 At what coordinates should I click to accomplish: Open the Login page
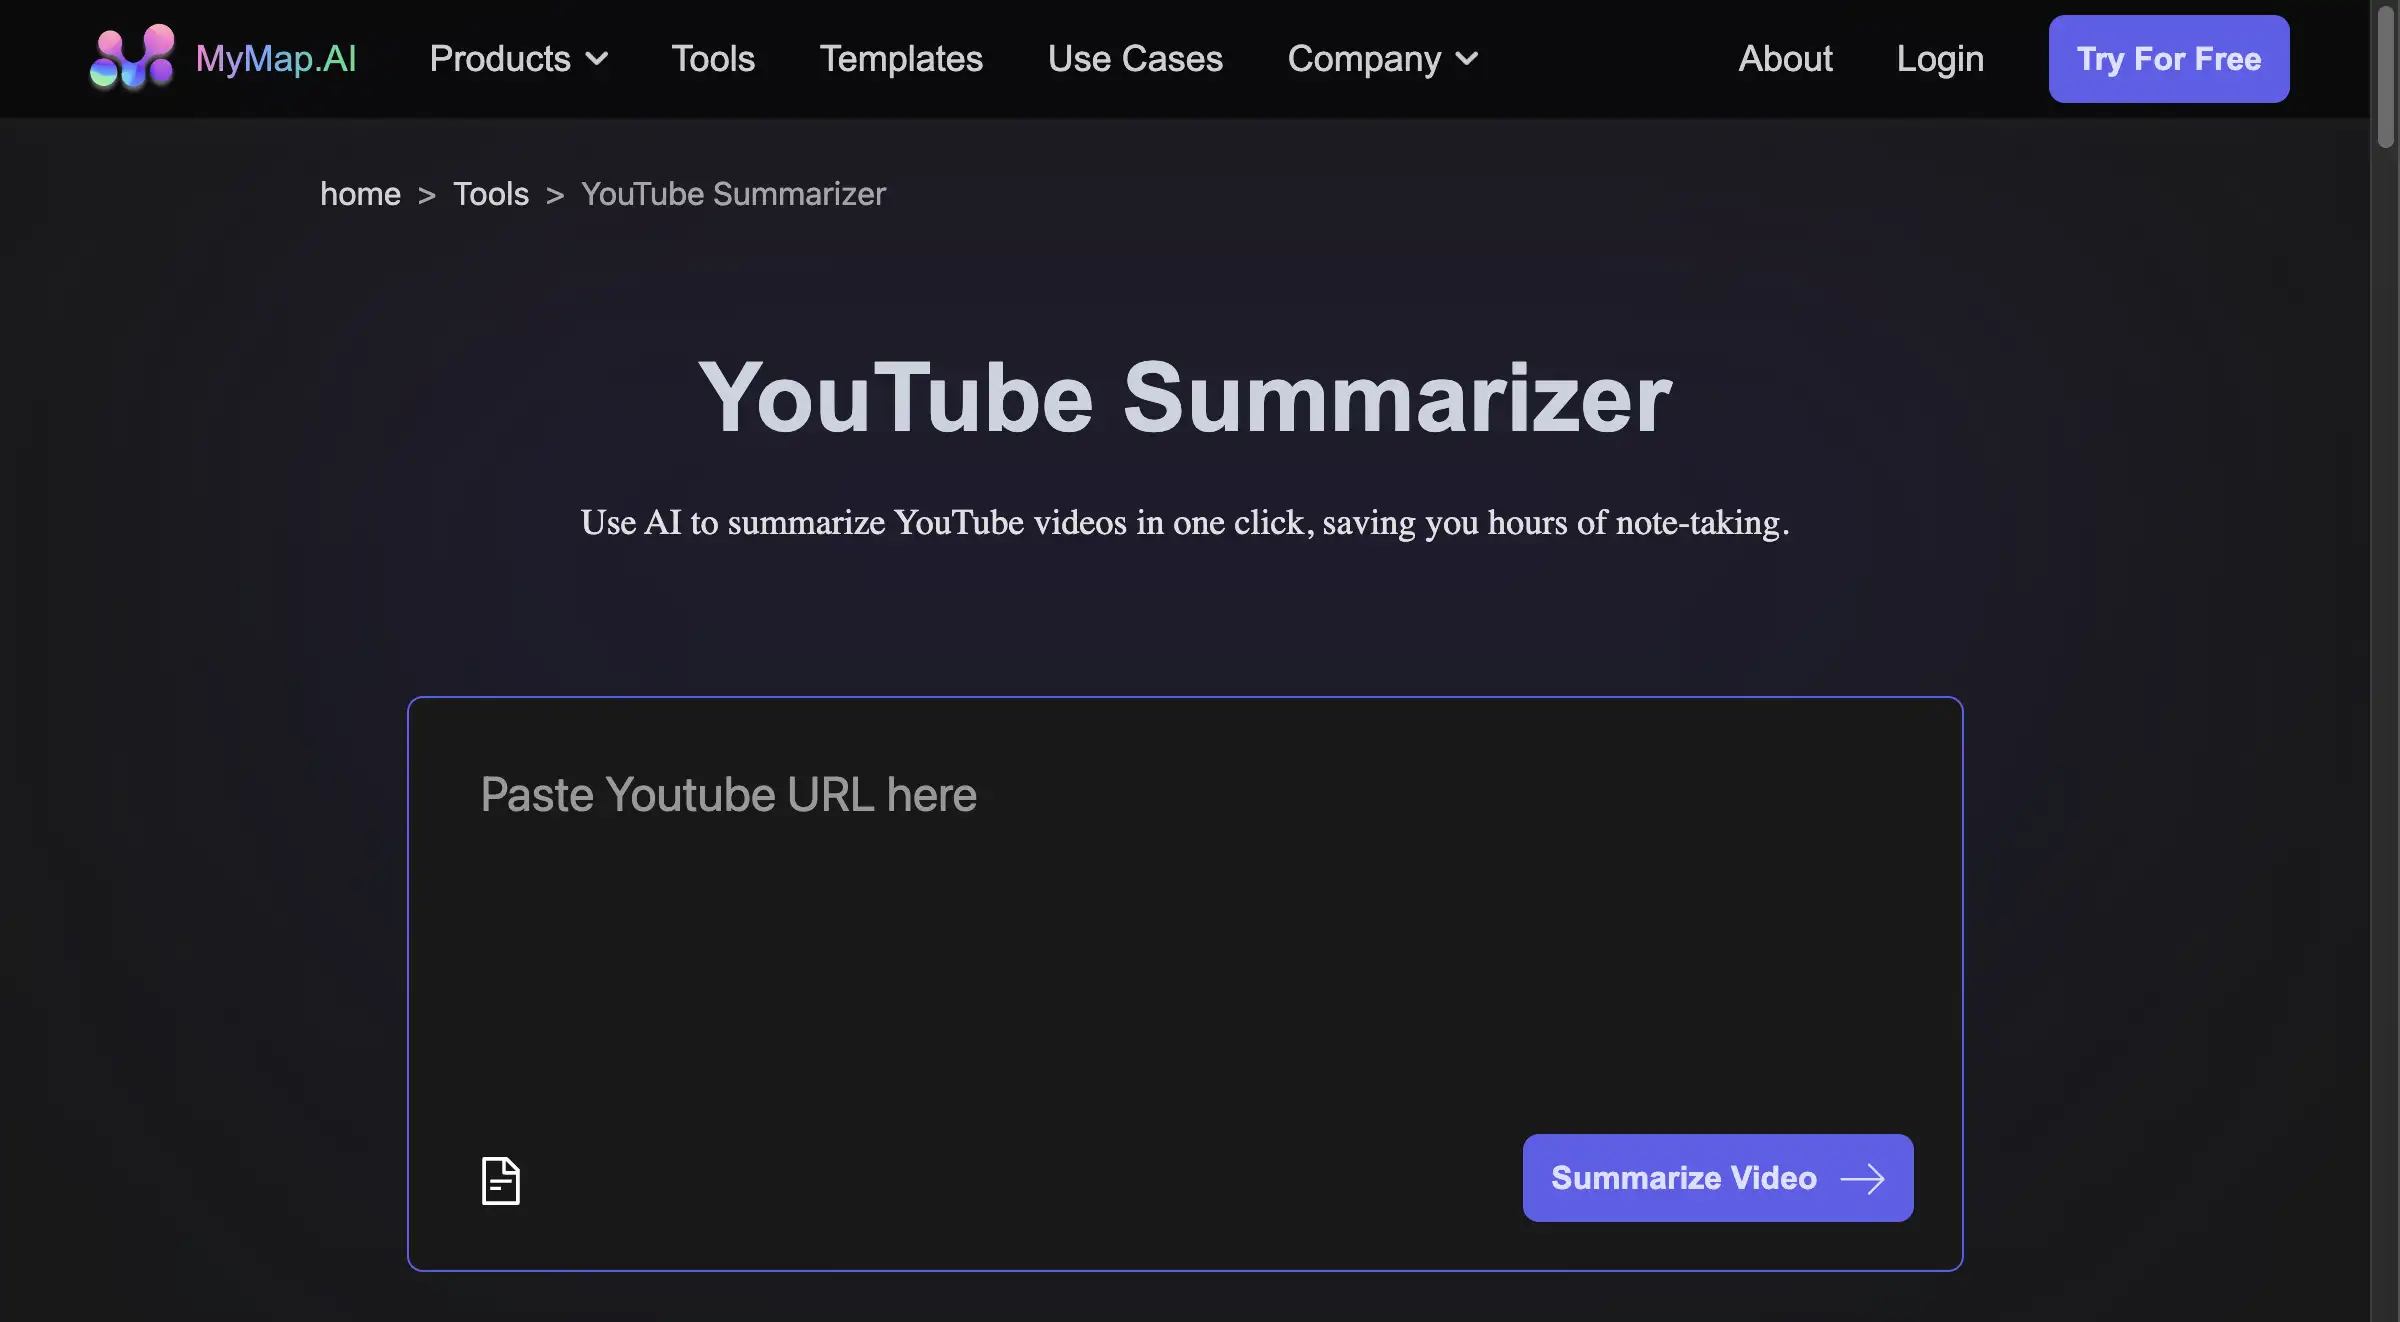(1939, 59)
